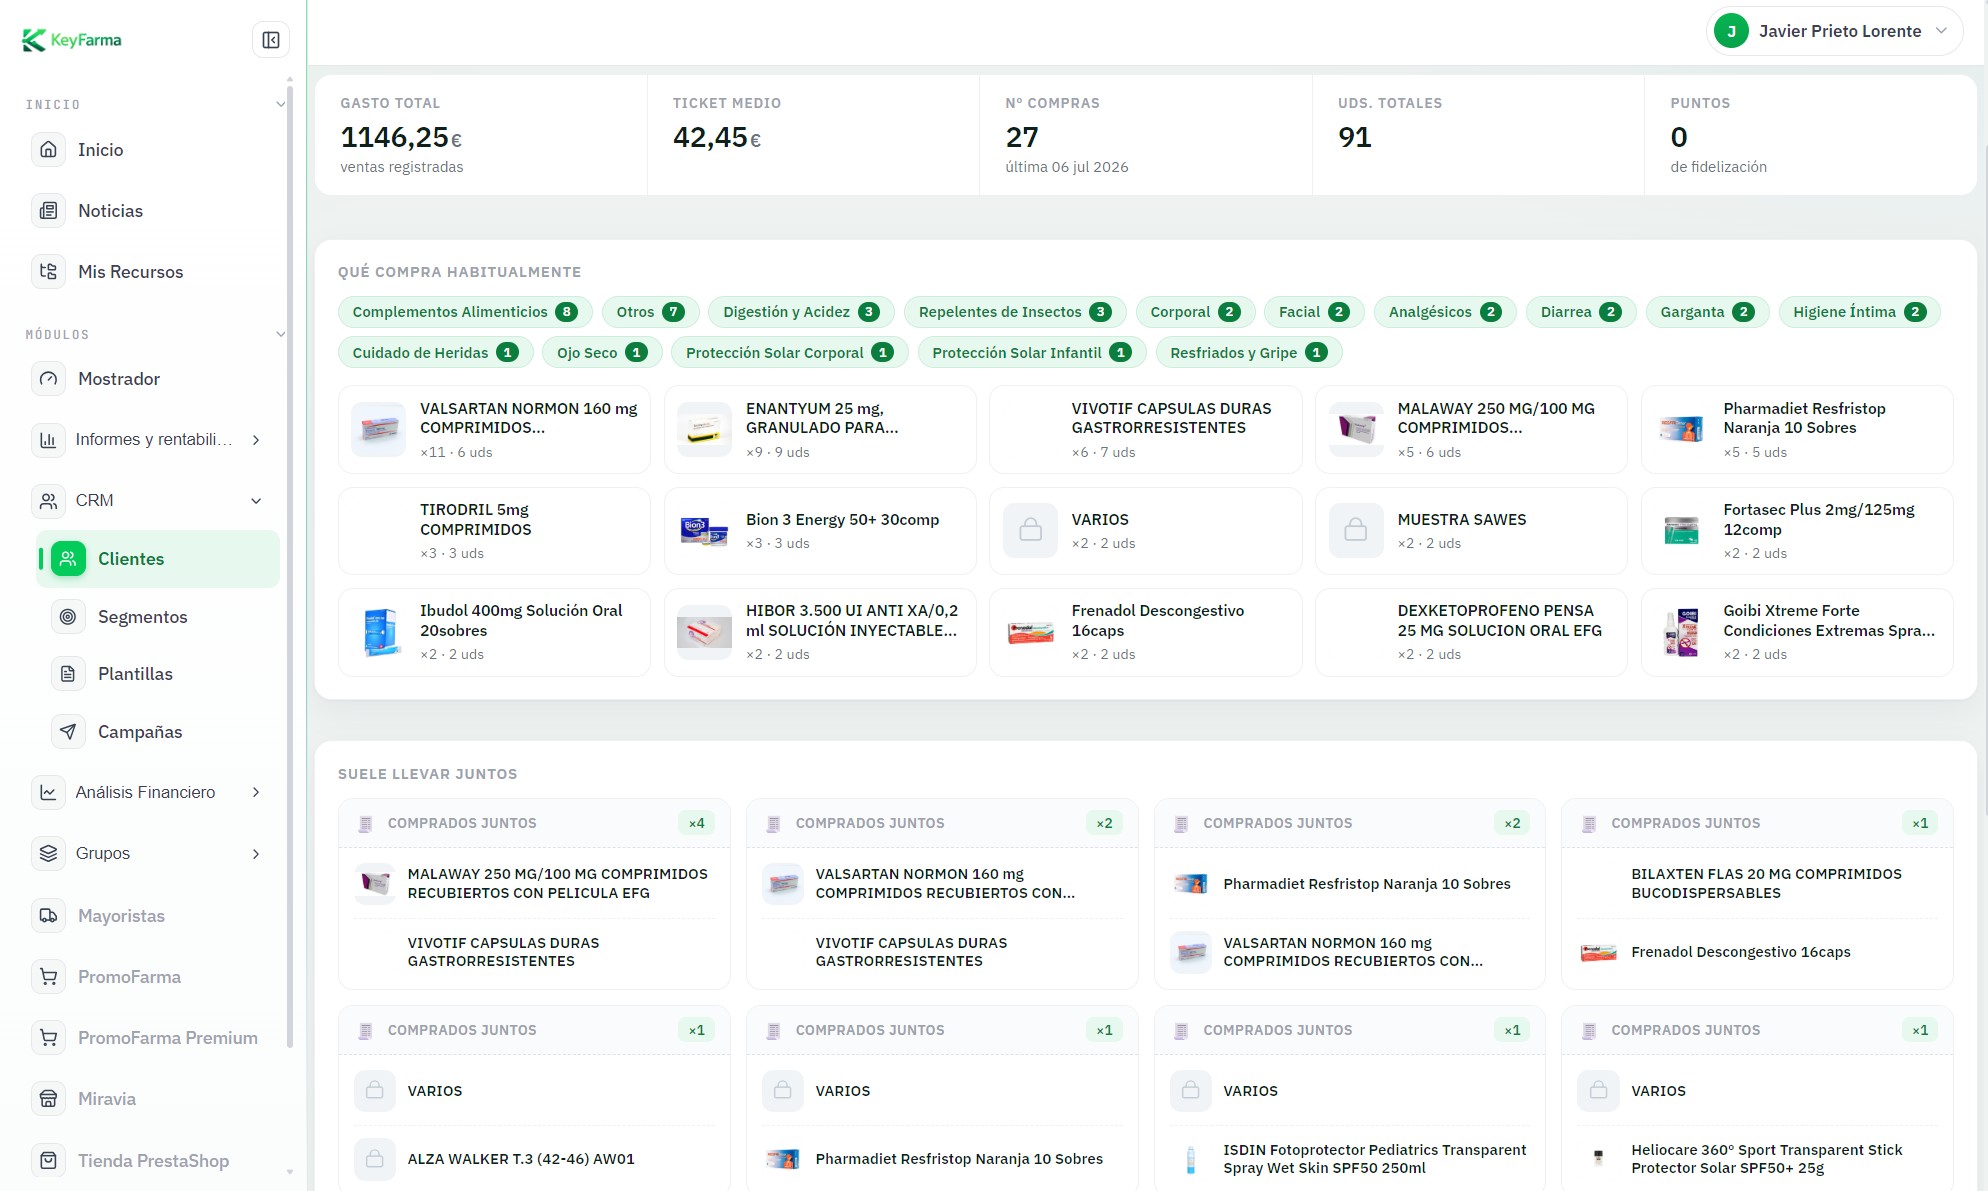Click the Resfriados y Gripe chip
The height and width of the screenshot is (1191, 1988).
(x=1249, y=353)
